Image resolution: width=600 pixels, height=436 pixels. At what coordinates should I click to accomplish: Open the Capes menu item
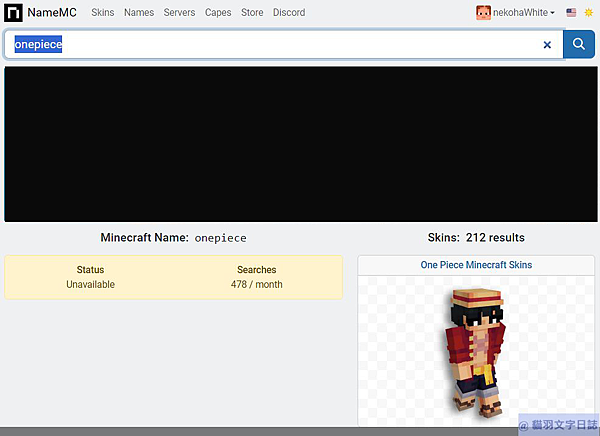tap(218, 13)
